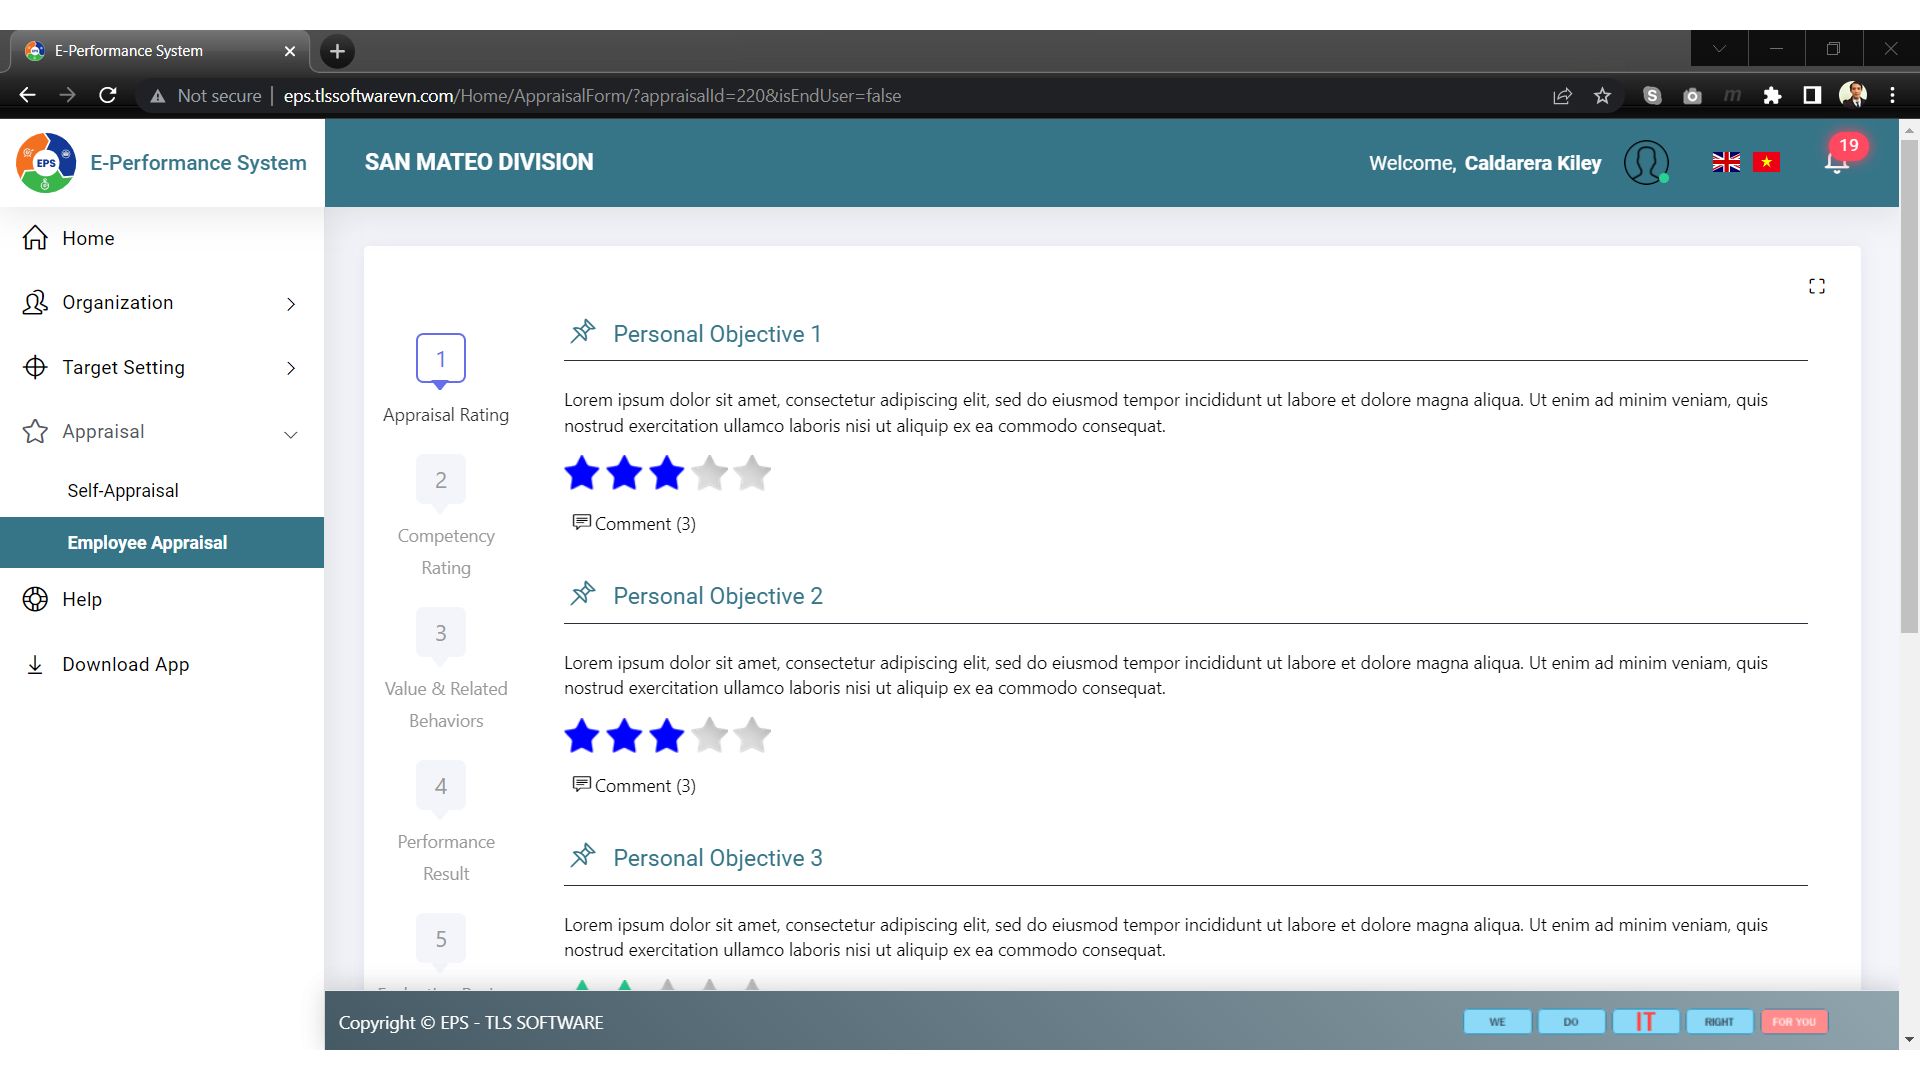This screenshot has width=1920, height=1080.
Task: Select the English UK flag icon
Action: (1726, 162)
